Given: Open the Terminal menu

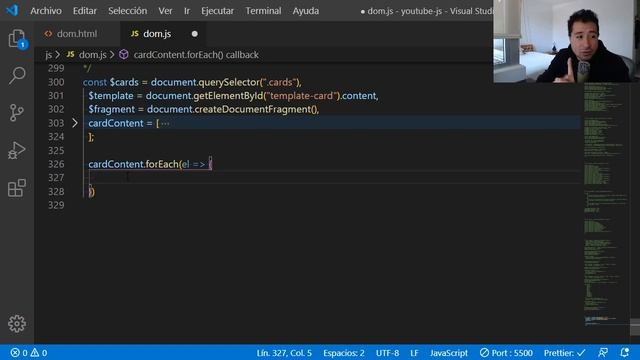Looking at the screenshot, I should (x=263, y=11).
